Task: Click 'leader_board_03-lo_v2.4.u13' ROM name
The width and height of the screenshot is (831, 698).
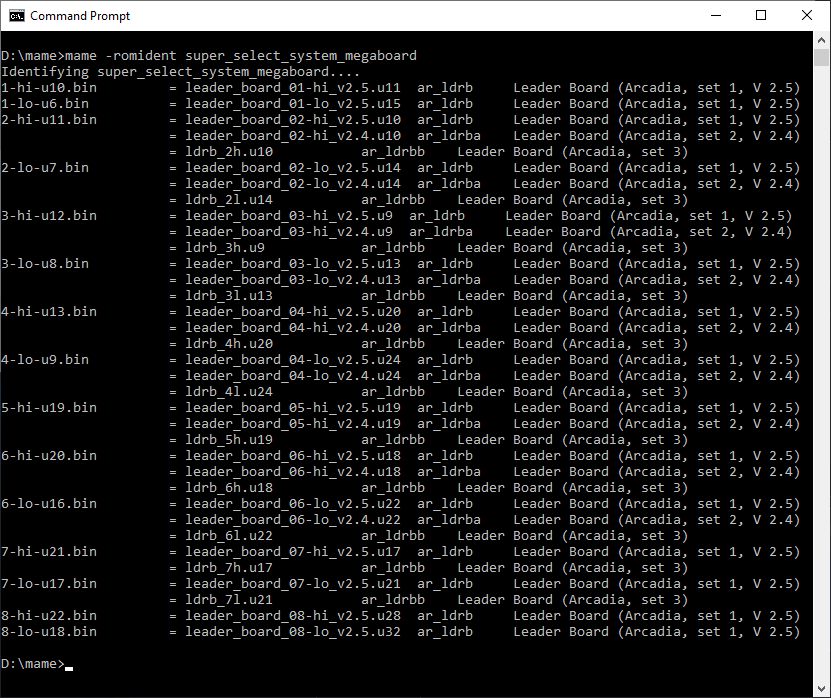Action: 293,279
